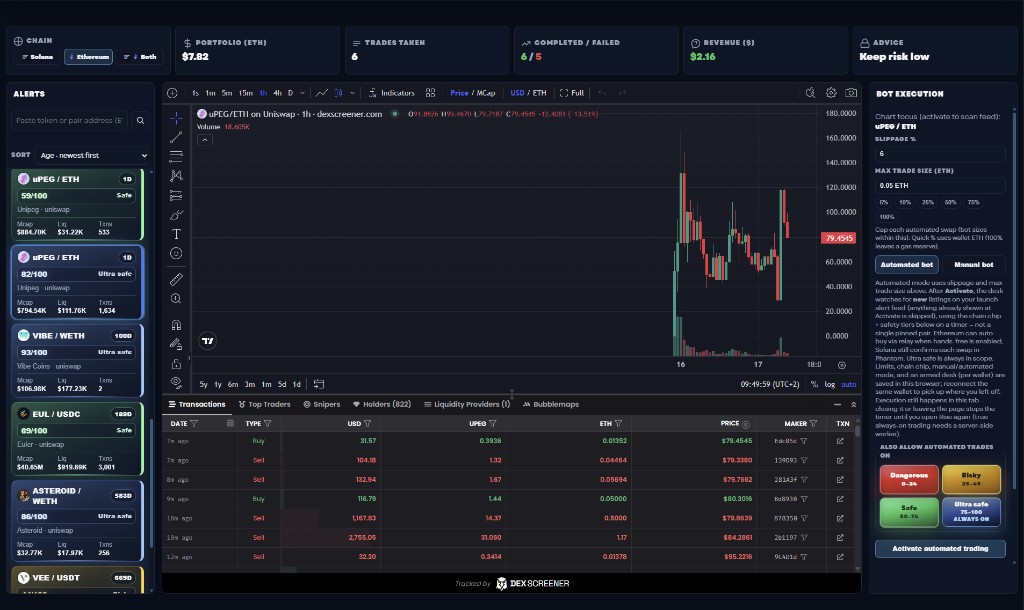Take a chart snapshot with camera icon
1024x610 pixels.
coord(851,93)
